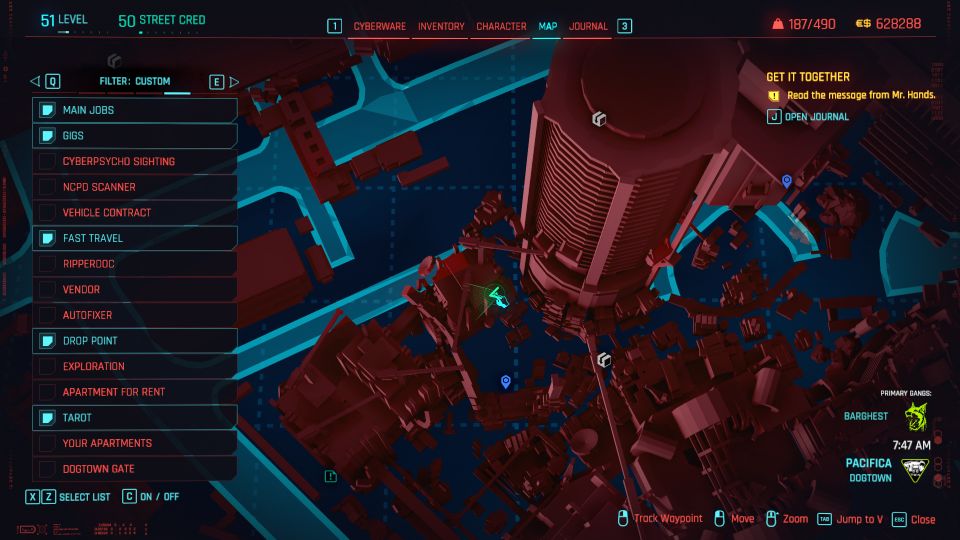Image resolution: width=960 pixels, height=540 pixels.
Task: Switch to next filter with right arrow
Action: (x=234, y=81)
